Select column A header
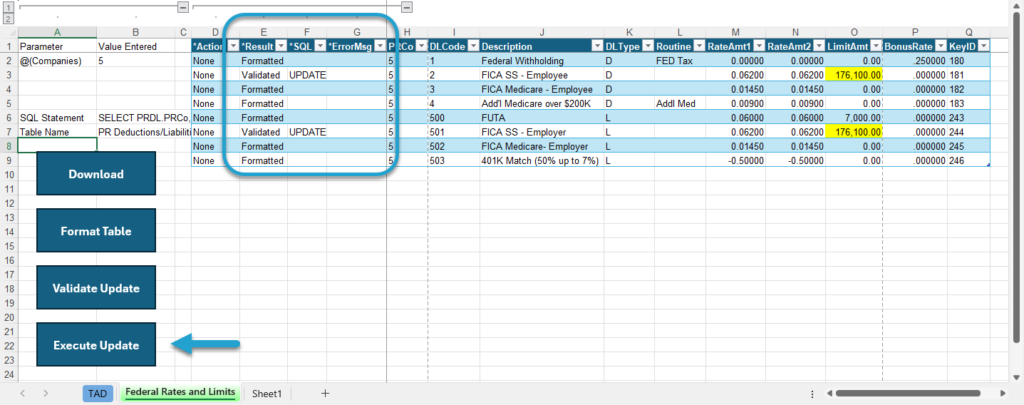1024x405 pixels. coord(57,32)
